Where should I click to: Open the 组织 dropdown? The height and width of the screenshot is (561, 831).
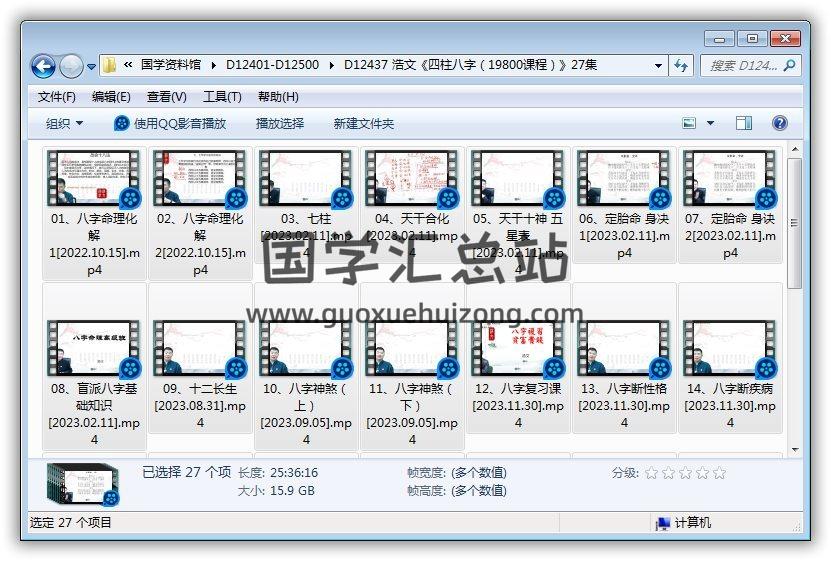point(64,124)
